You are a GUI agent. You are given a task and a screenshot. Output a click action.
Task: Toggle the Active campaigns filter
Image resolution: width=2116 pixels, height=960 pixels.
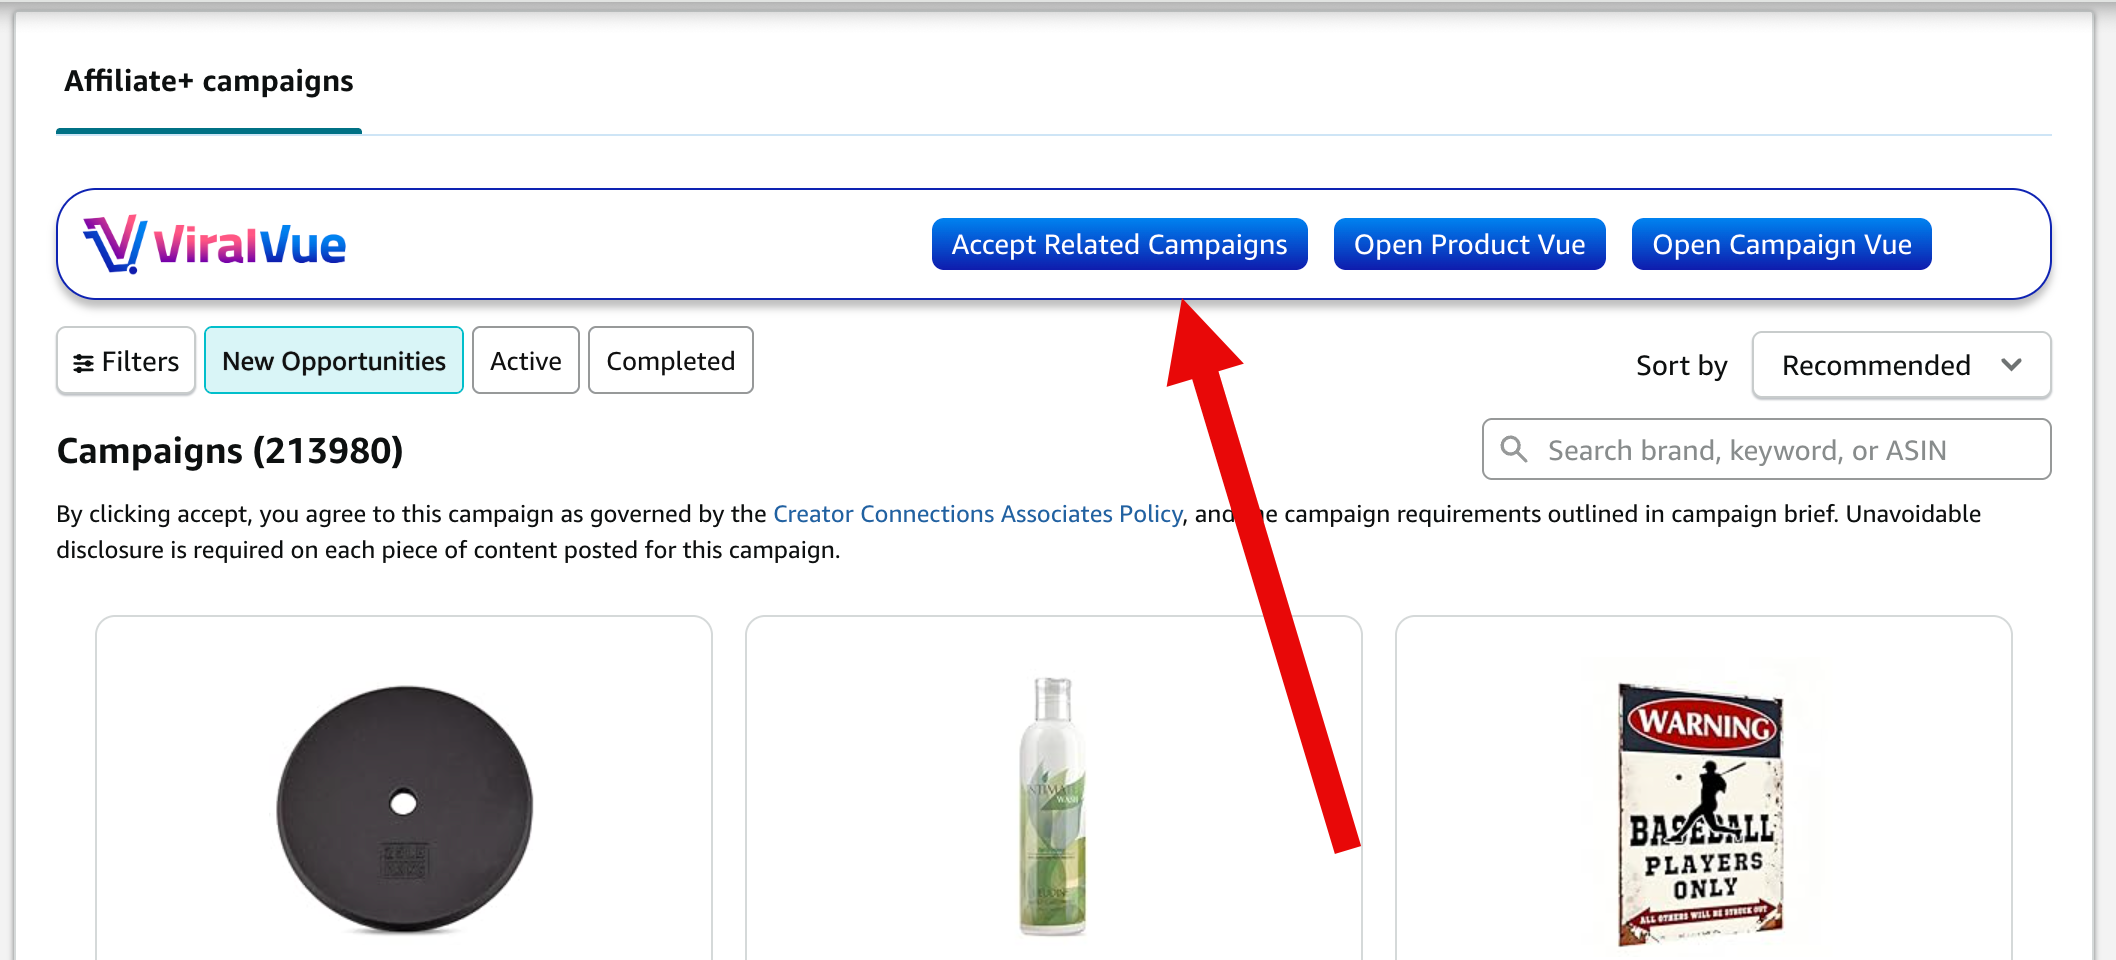[525, 361]
